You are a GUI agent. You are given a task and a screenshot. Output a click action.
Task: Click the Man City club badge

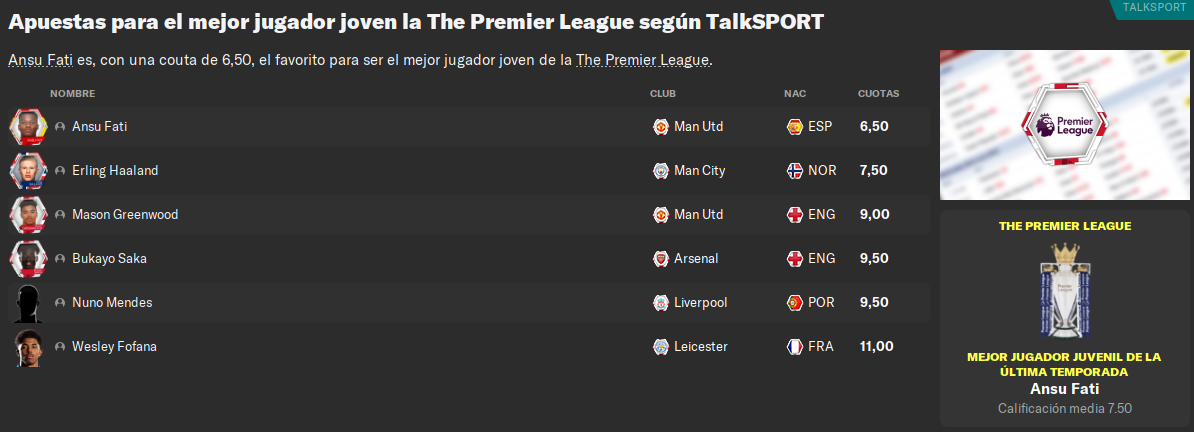click(661, 171)
